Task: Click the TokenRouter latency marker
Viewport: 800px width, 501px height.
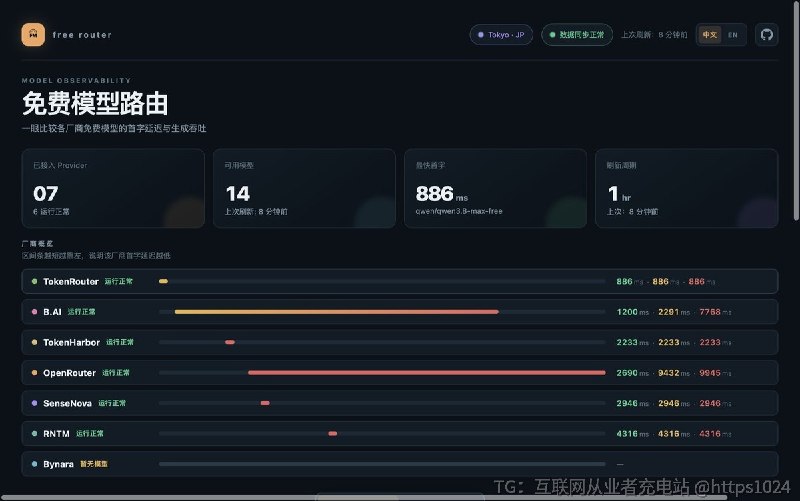Action: (163, 281)
